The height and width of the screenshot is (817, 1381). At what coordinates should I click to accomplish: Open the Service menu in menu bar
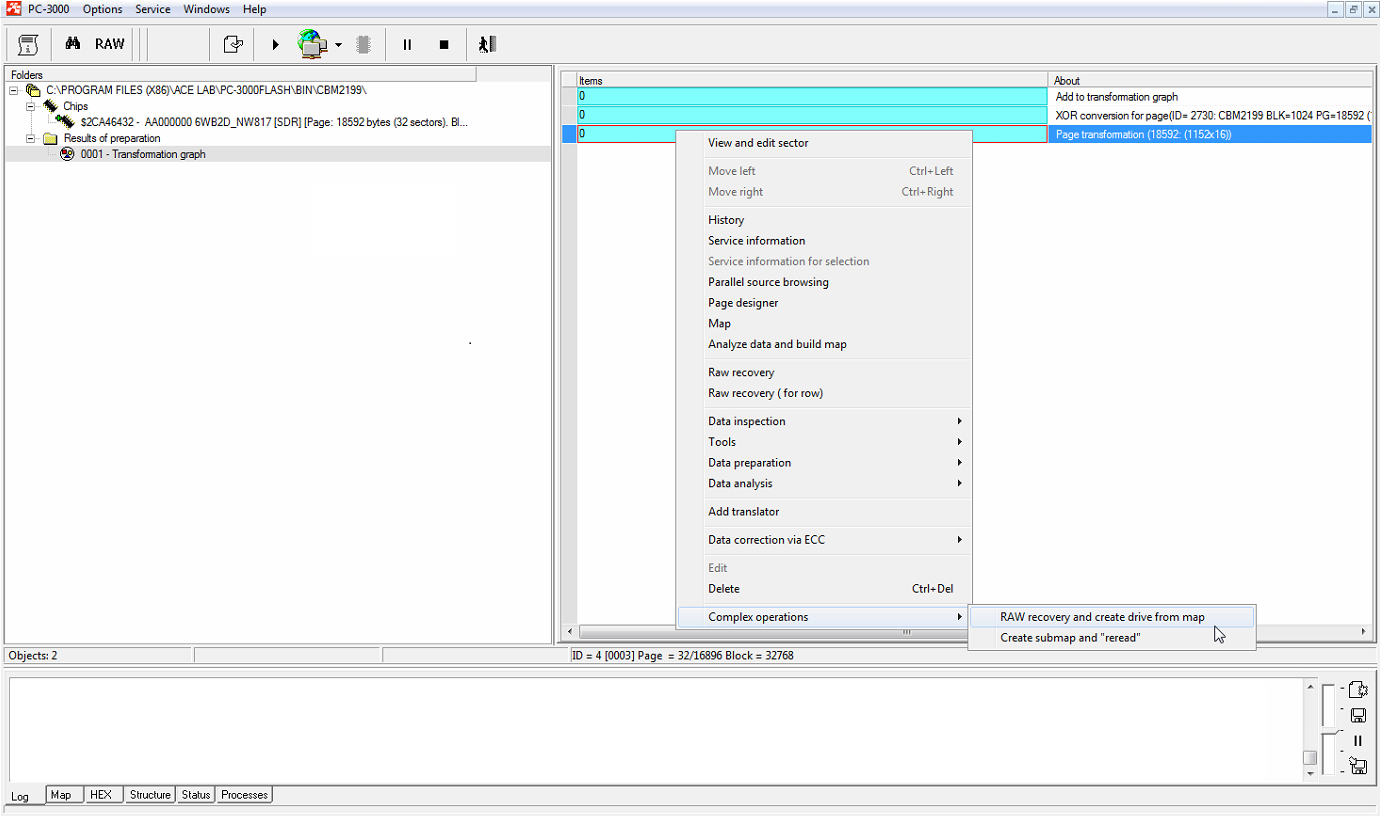(x=153, y=9)
